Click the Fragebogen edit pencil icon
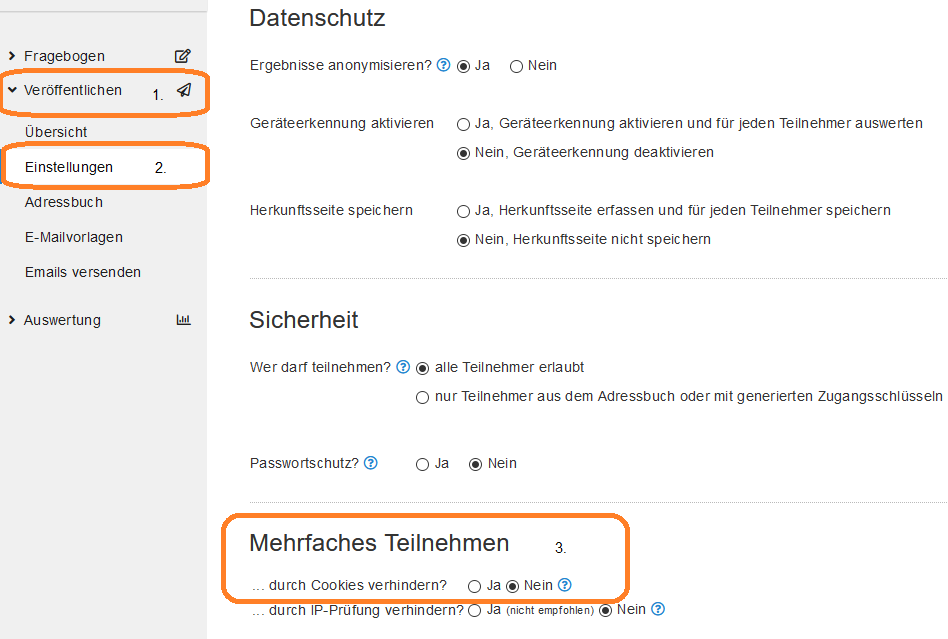This screenshot has height=639, width=948. [x=183, y=56]
